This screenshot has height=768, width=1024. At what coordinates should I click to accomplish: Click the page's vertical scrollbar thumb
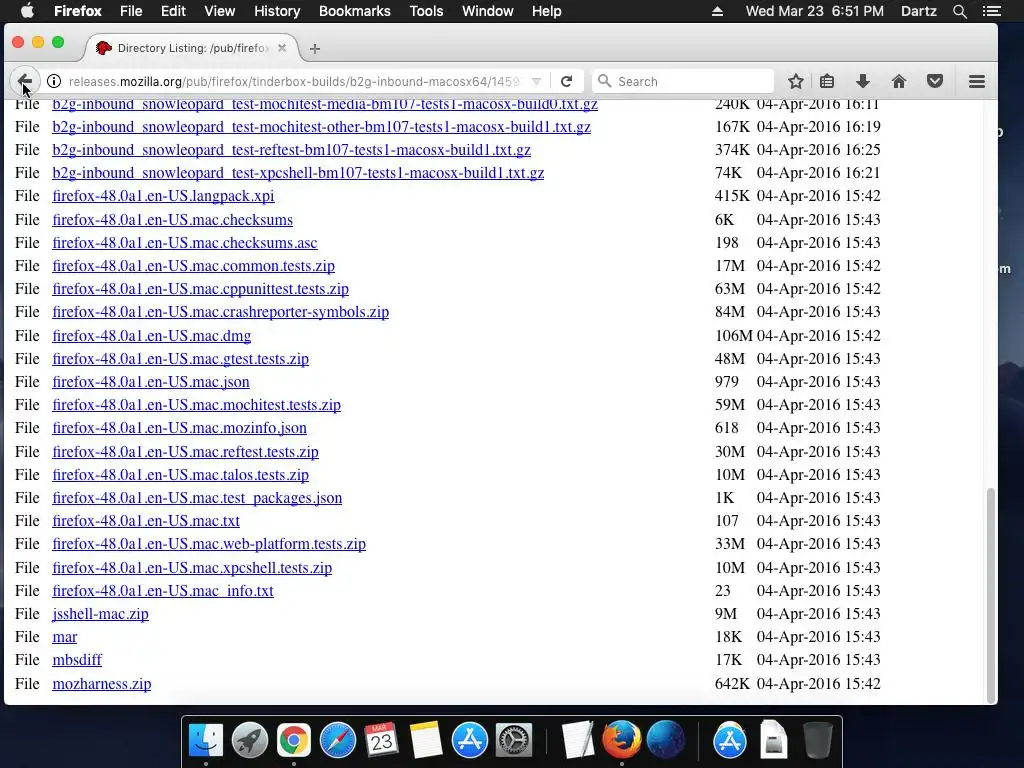coord(991,594)
